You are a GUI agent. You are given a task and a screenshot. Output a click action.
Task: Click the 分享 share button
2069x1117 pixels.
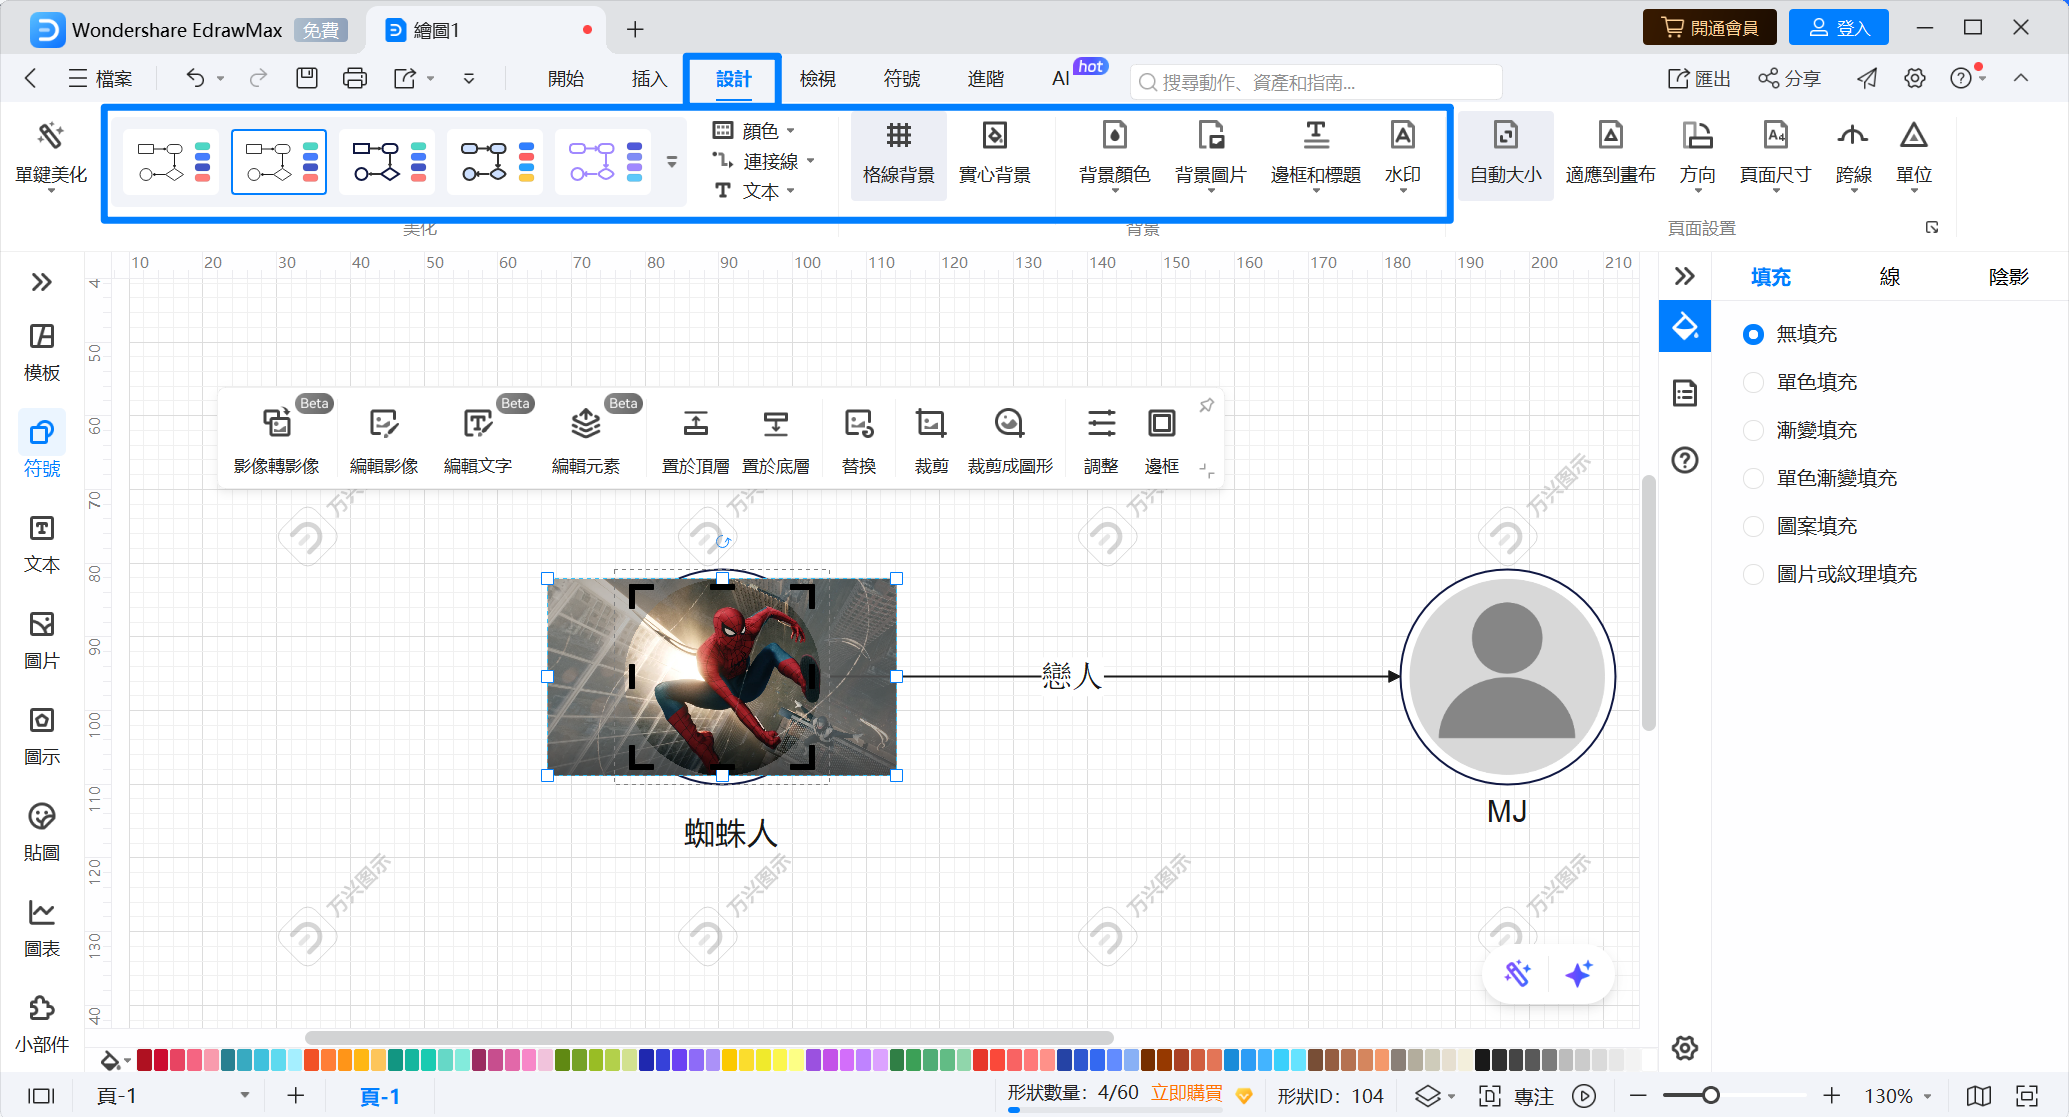pos(1789,78)
